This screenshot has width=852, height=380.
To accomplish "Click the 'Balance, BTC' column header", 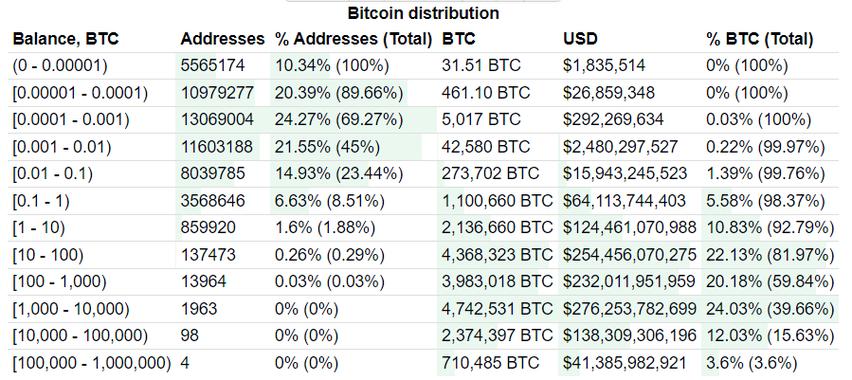I will point(65,39).
